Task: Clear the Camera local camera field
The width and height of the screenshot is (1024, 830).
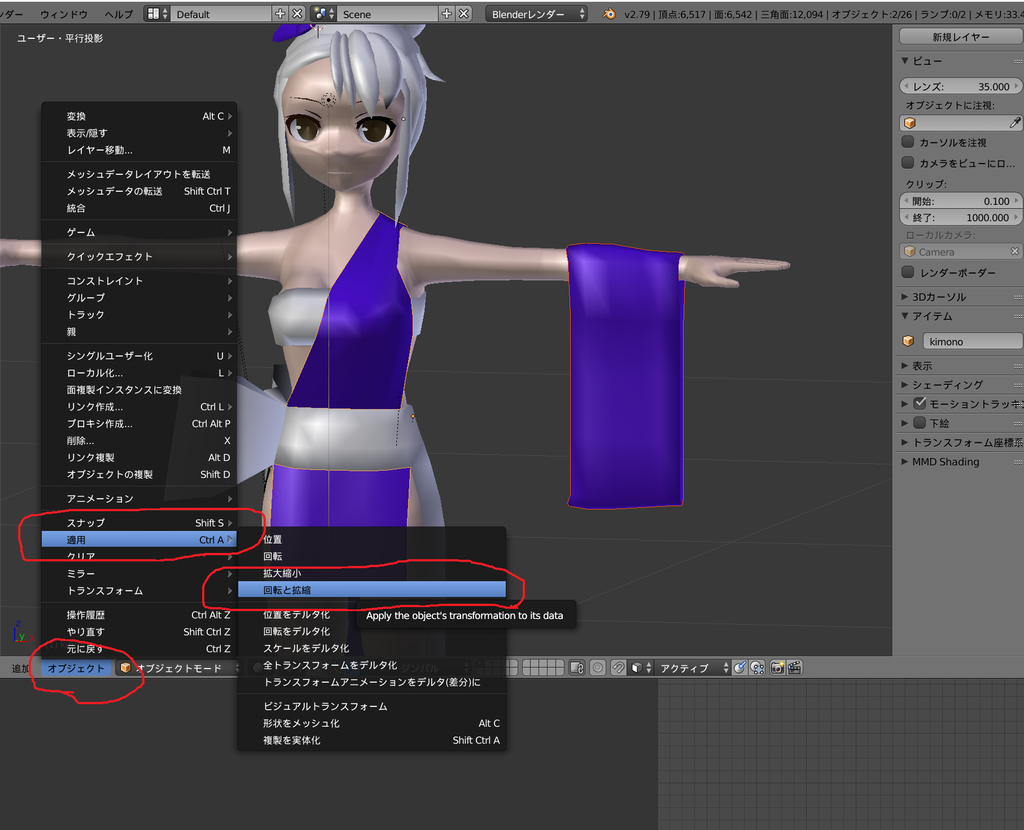Action: (1015, 251)
